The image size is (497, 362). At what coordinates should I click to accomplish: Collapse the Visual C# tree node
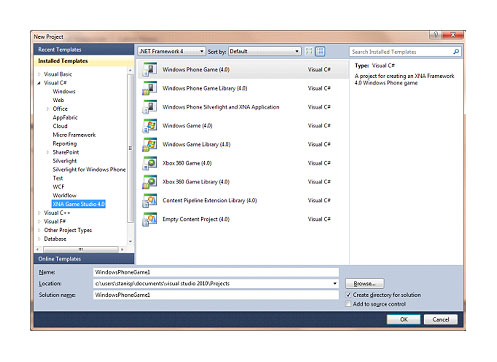[x=39, y=83]
